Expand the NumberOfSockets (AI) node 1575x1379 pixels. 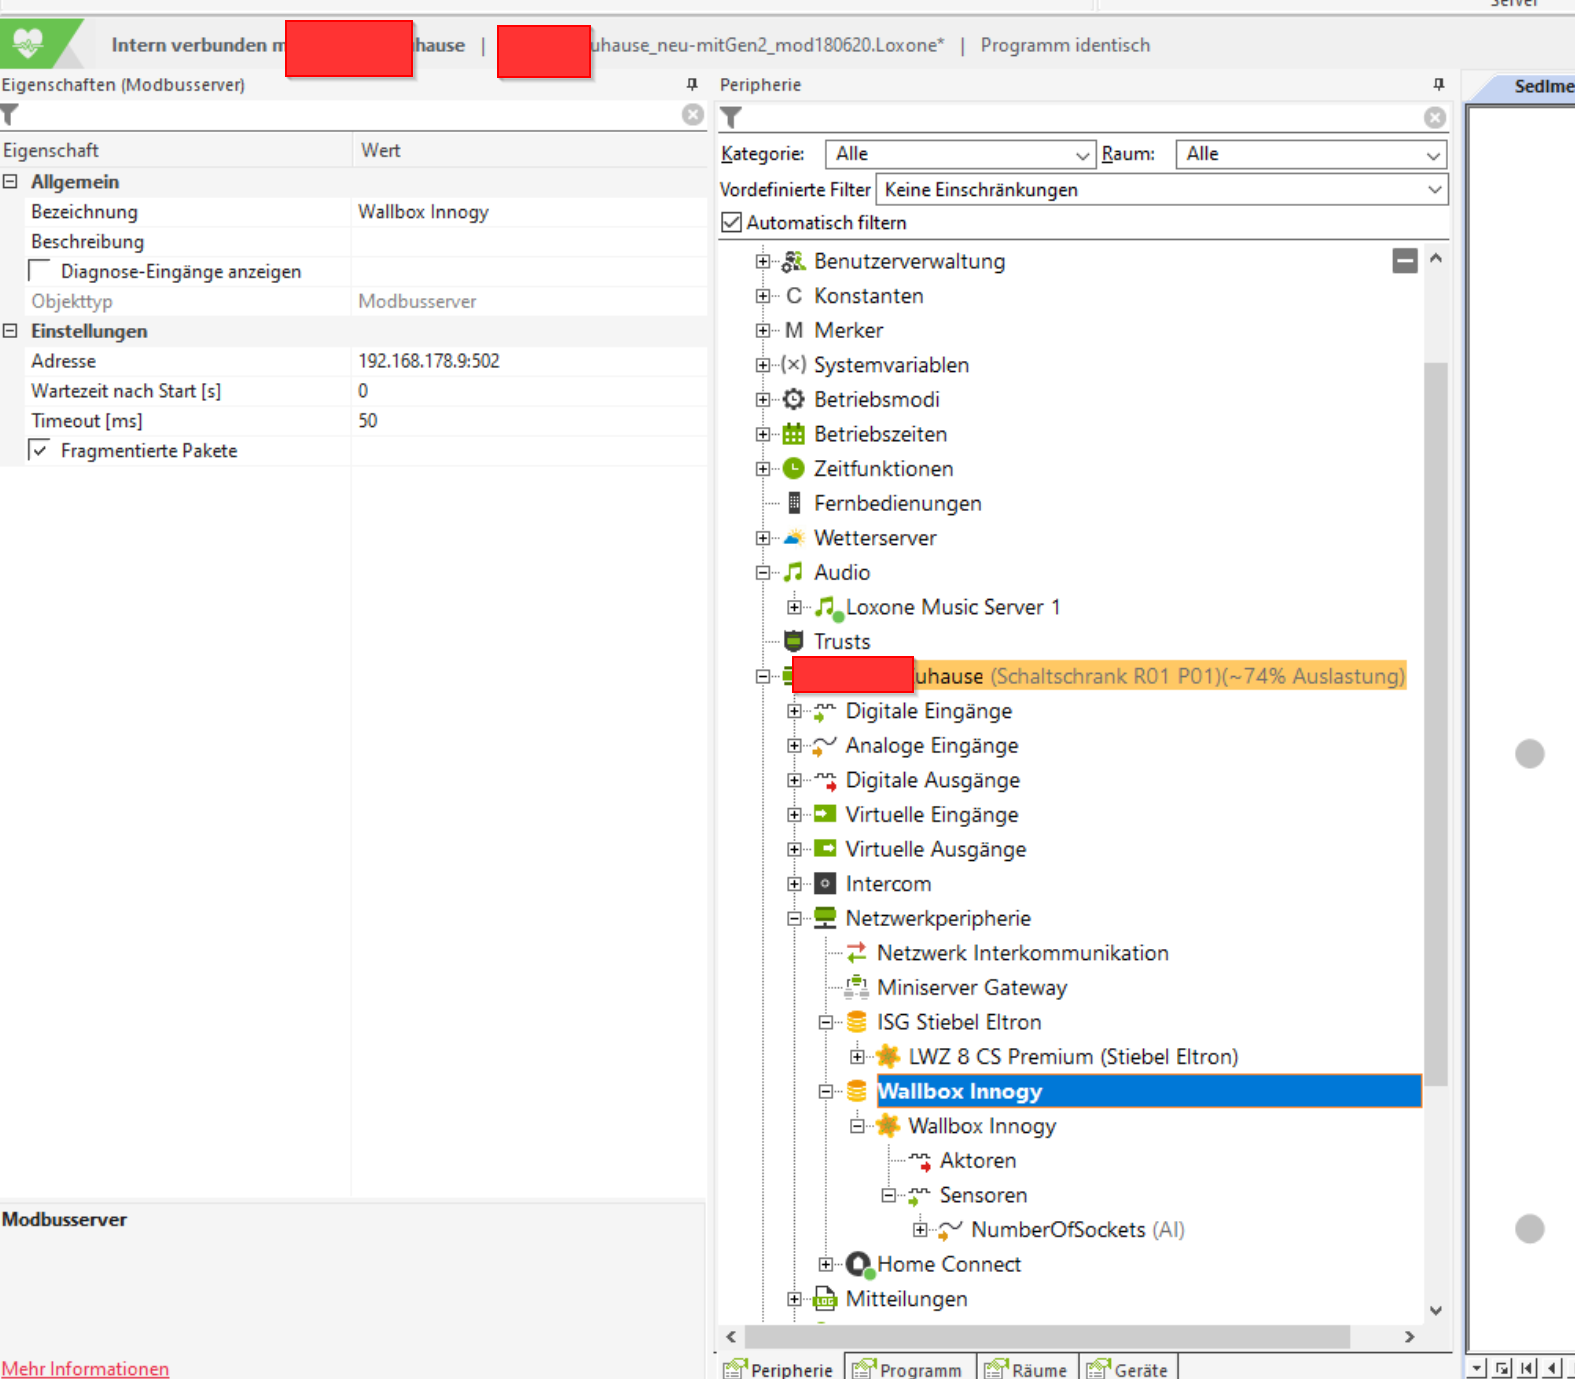coord(920,1230)
